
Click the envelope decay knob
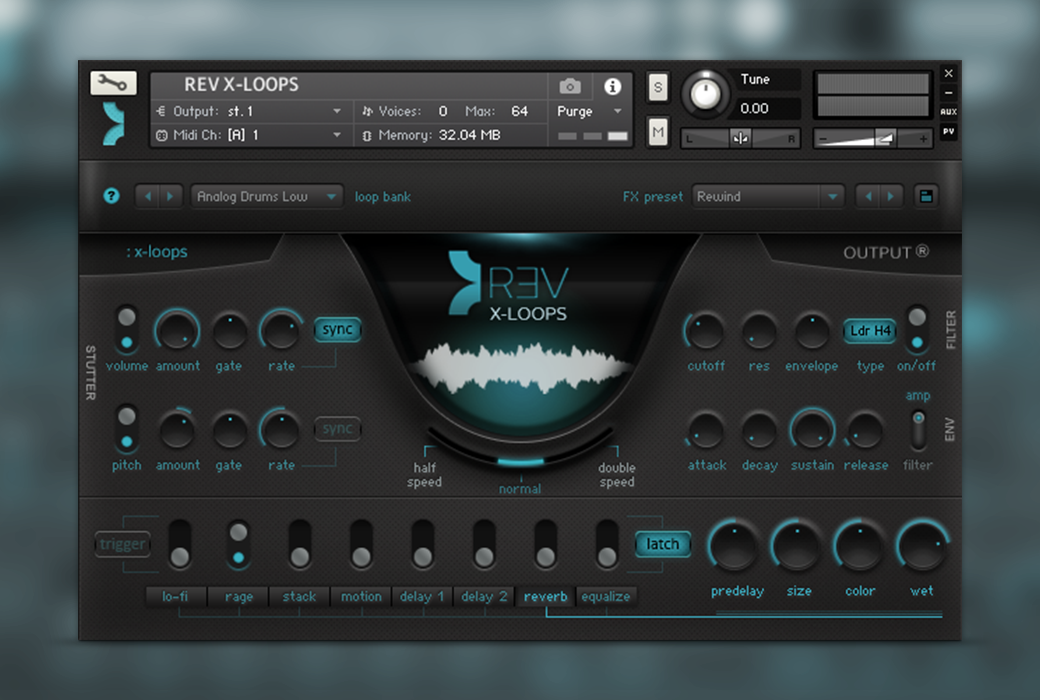pyautogui.click(x=759, y=430)
